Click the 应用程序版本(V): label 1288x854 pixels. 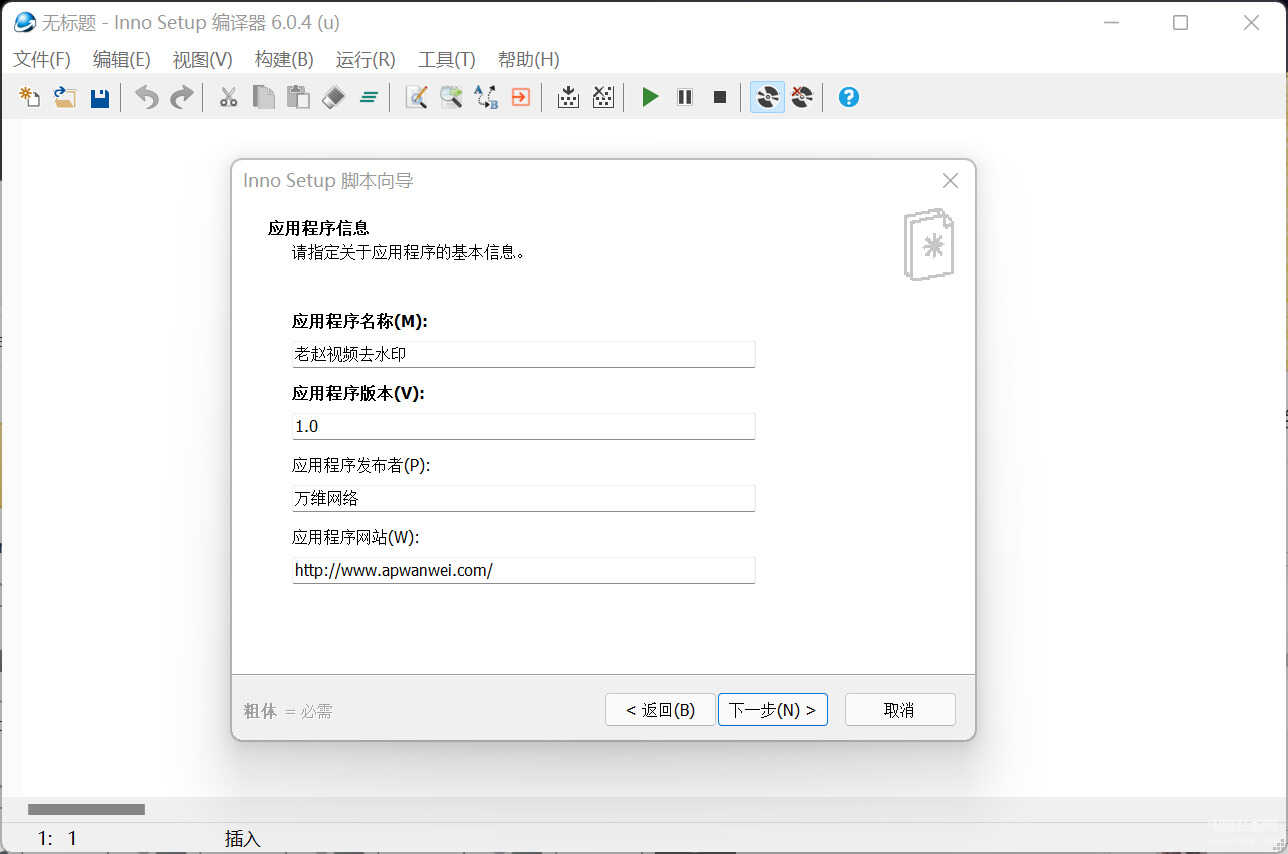(358, 393)
